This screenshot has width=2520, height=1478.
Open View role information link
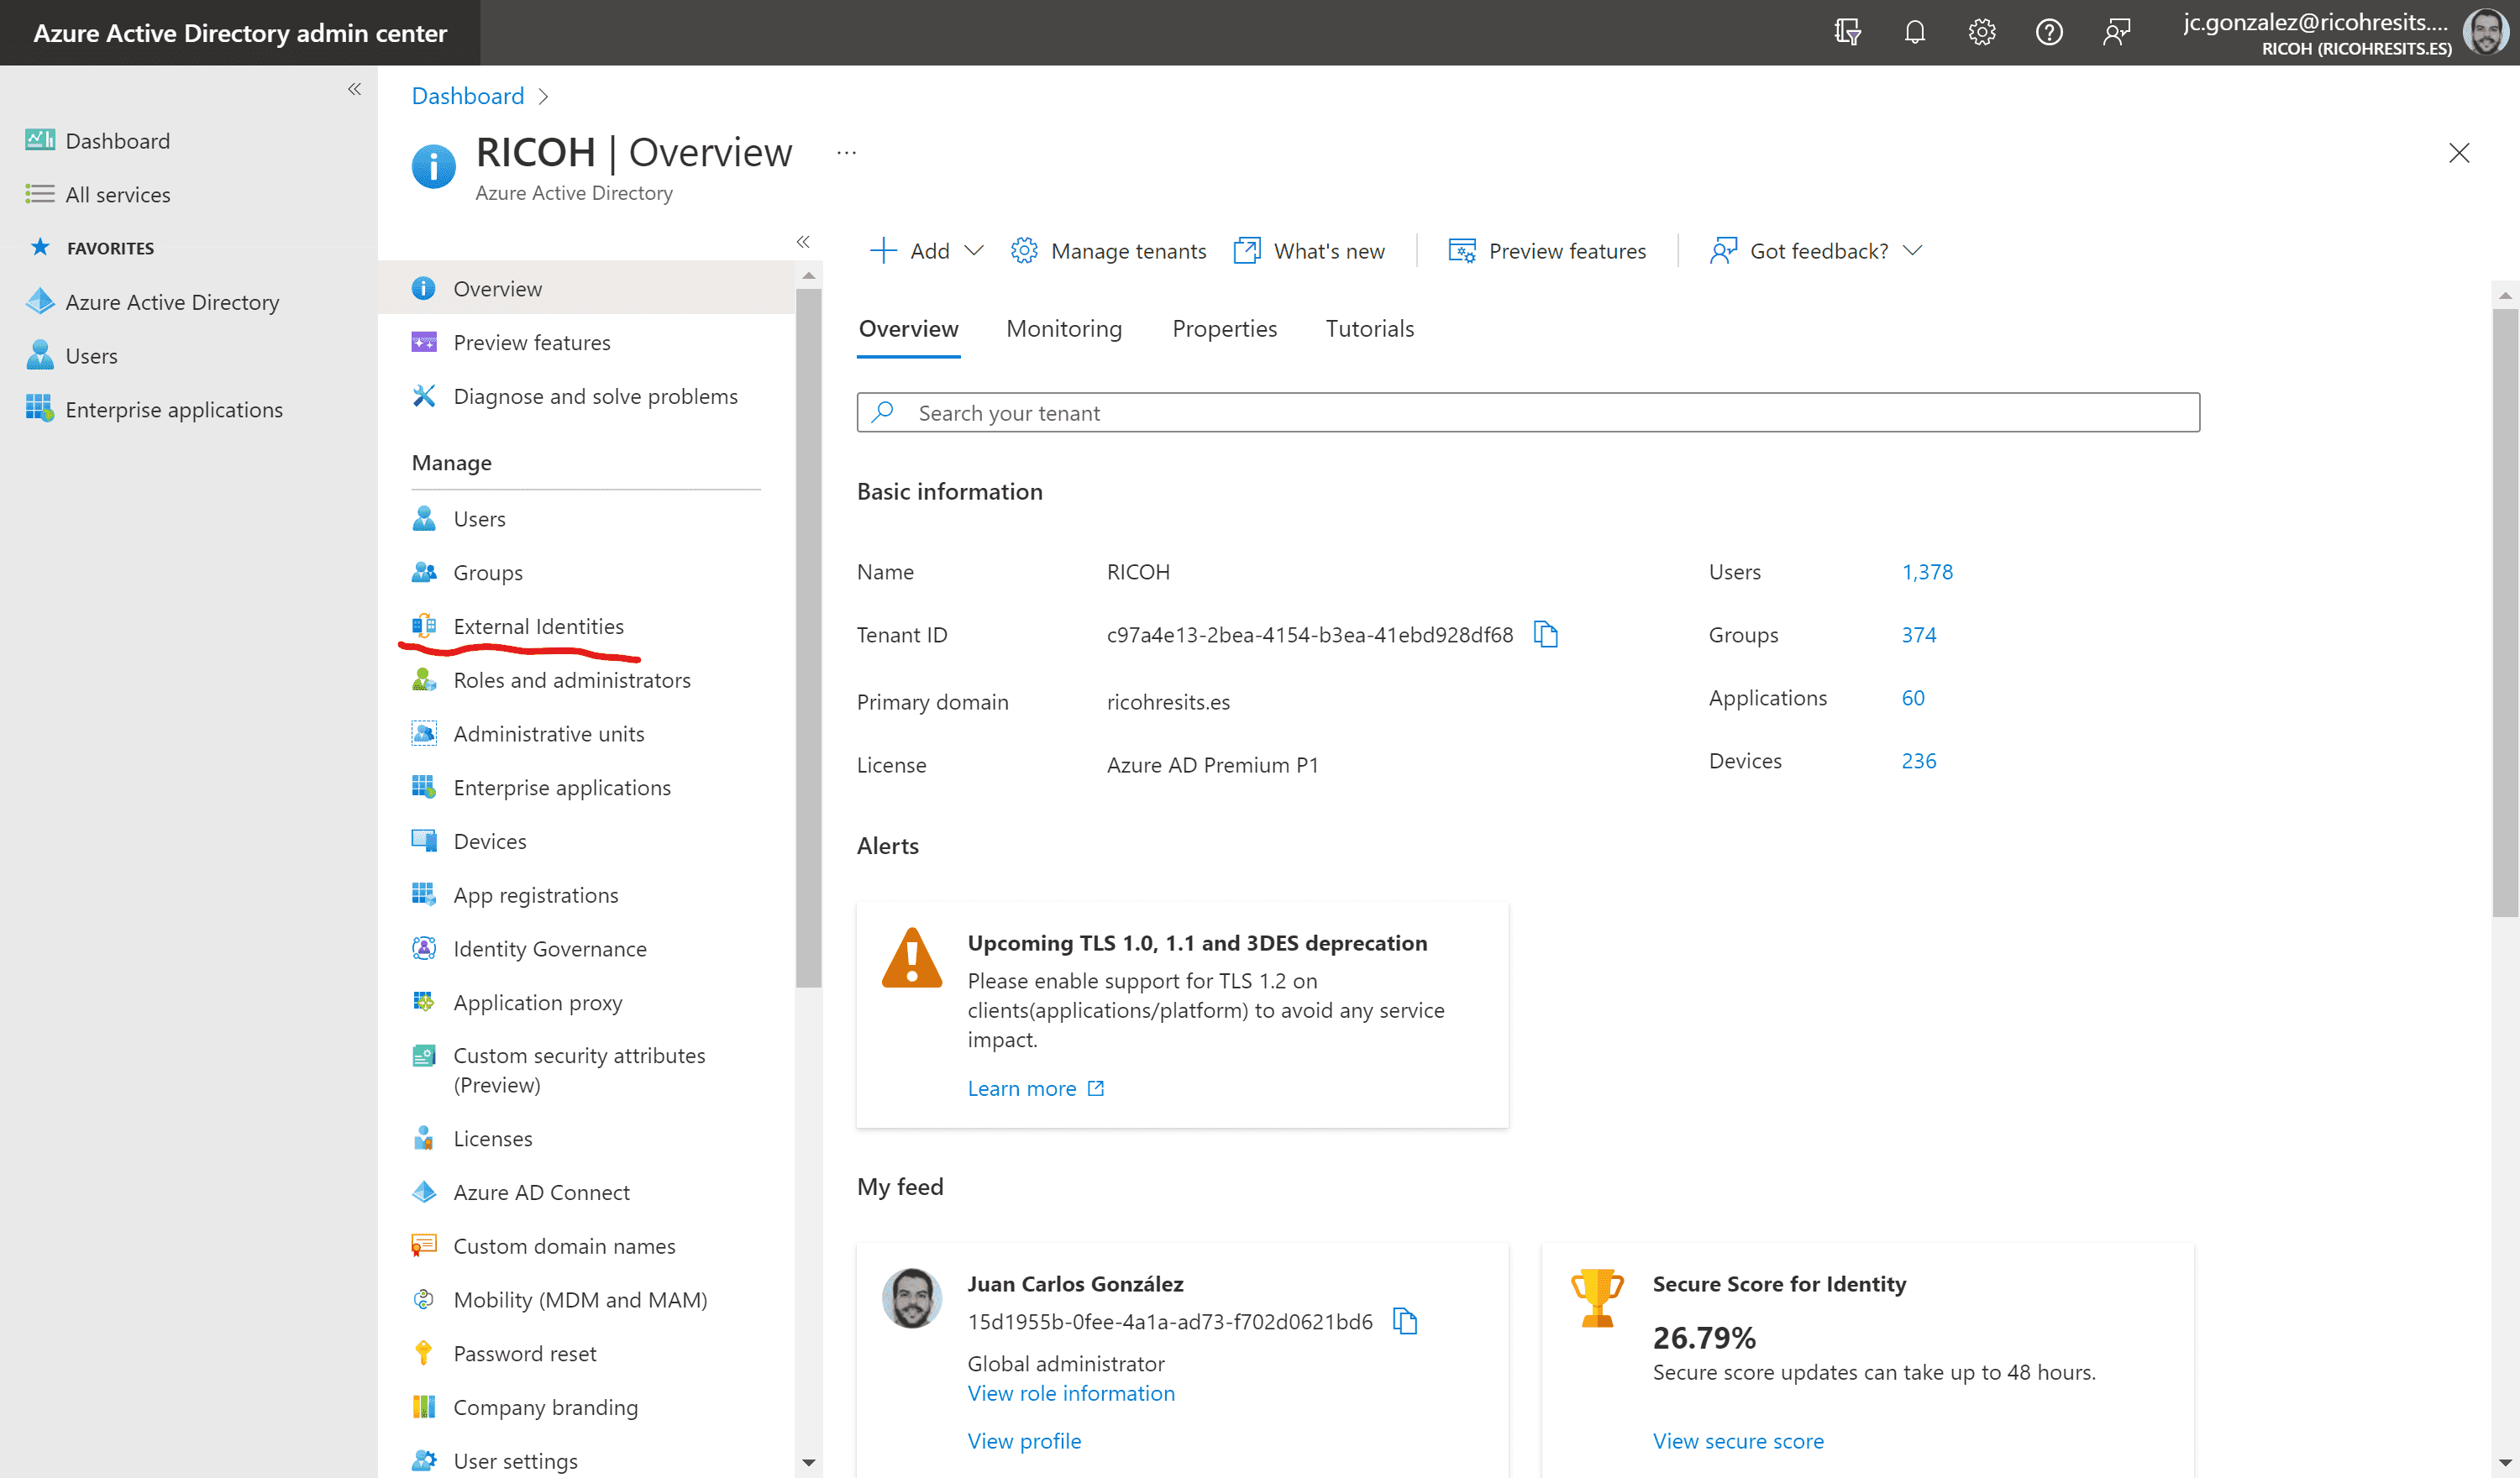1071,1393
